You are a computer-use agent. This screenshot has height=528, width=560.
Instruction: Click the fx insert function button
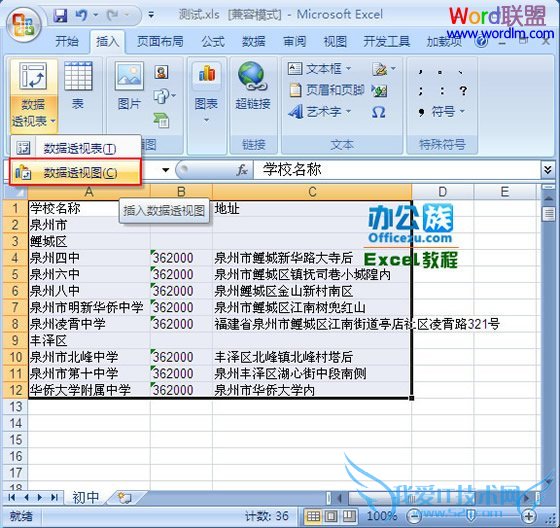pos(242,170)
